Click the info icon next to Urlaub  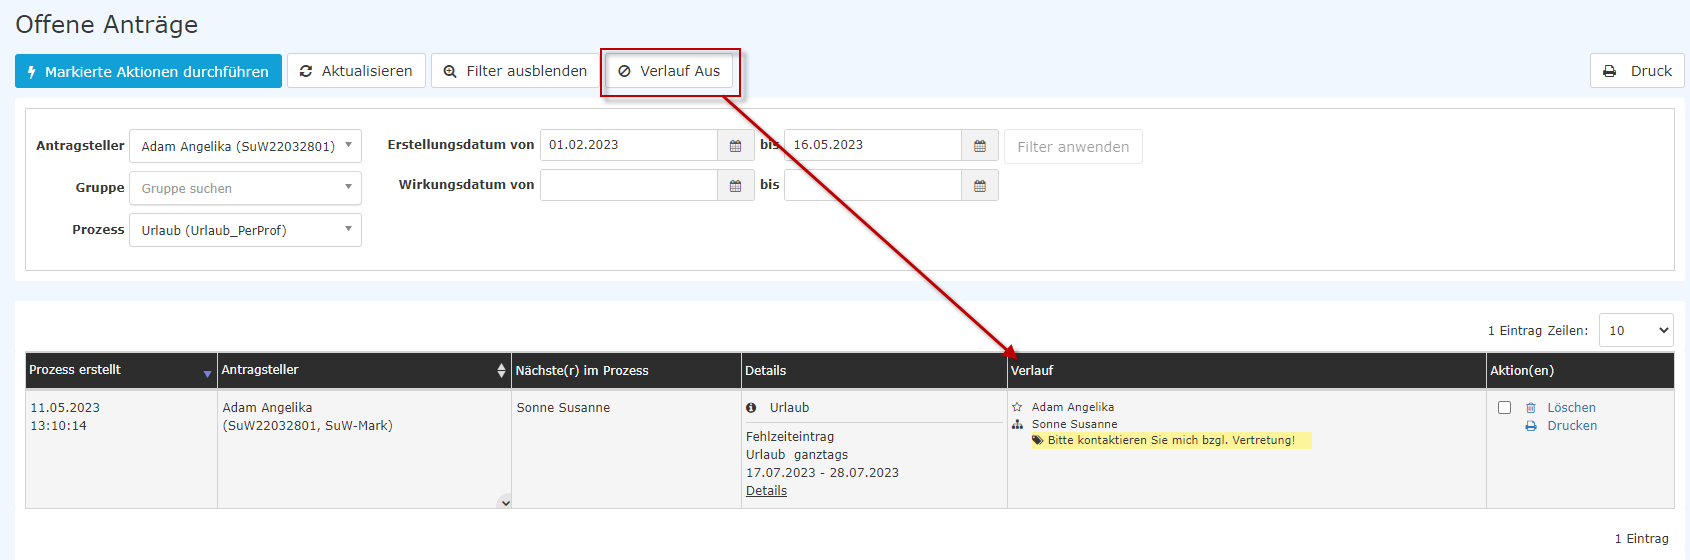(x=751, y=408)
